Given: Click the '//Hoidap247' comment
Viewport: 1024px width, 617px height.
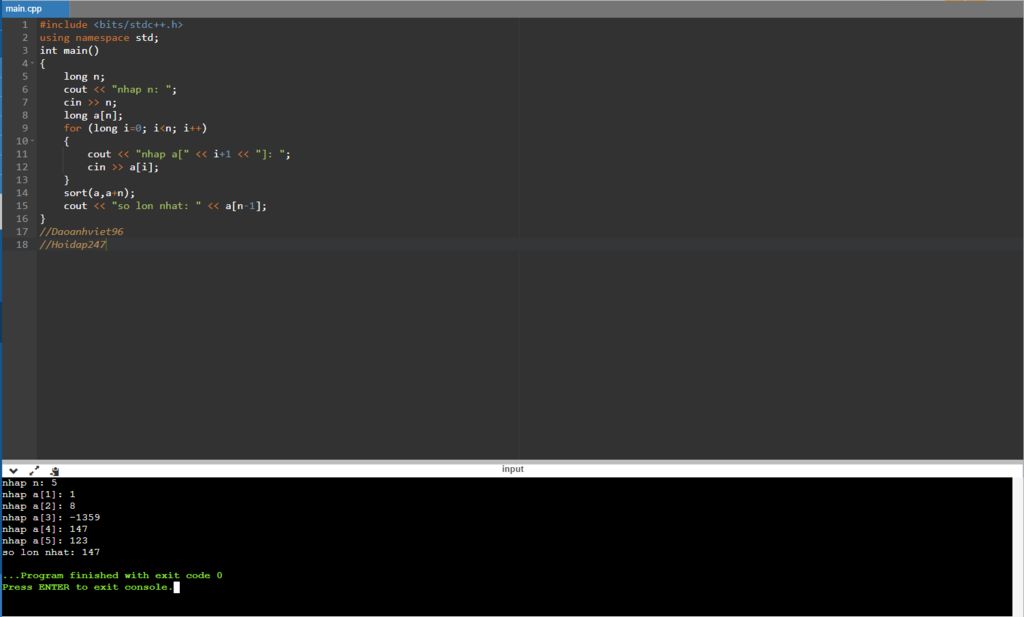Looking at the screenshot, I should point(72,245).
